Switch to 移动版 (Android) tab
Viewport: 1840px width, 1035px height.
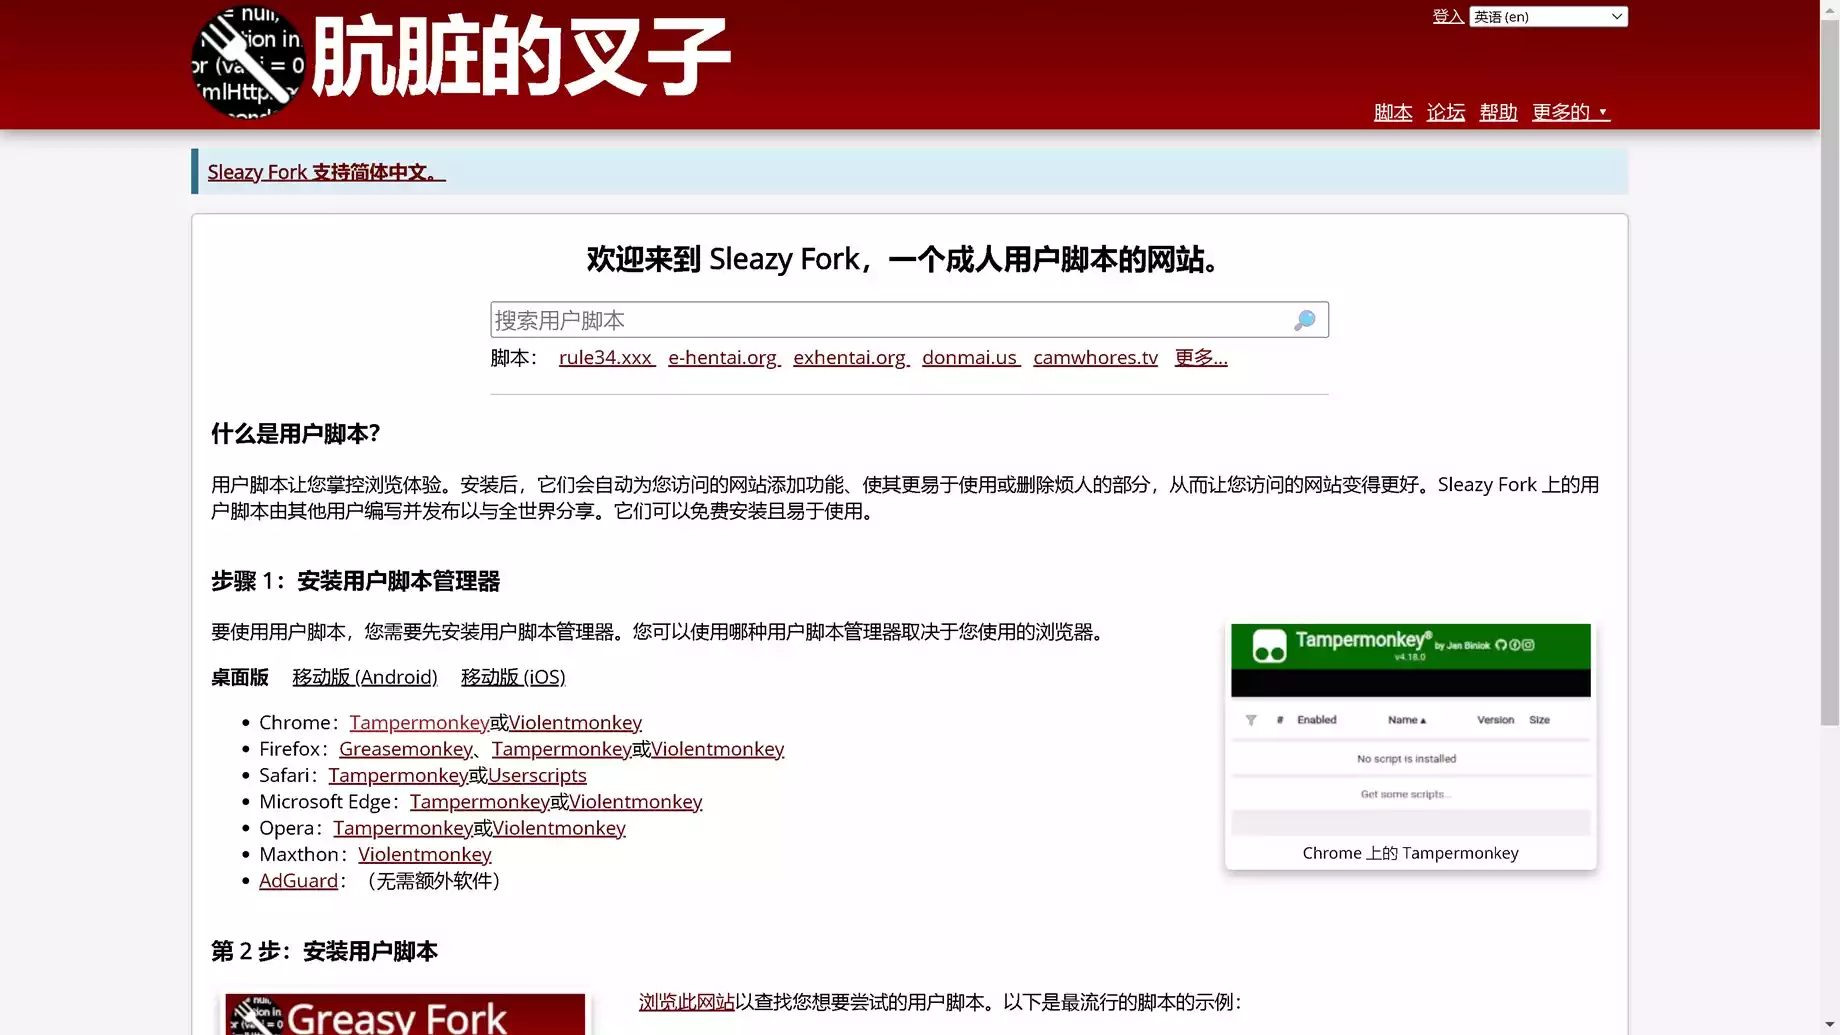click(x=365, y=677)
